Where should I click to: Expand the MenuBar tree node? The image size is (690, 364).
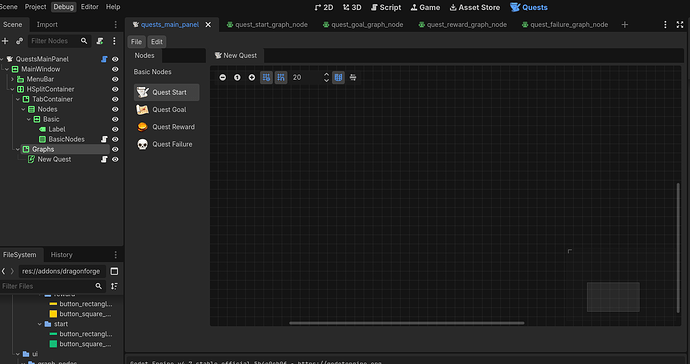12,79
